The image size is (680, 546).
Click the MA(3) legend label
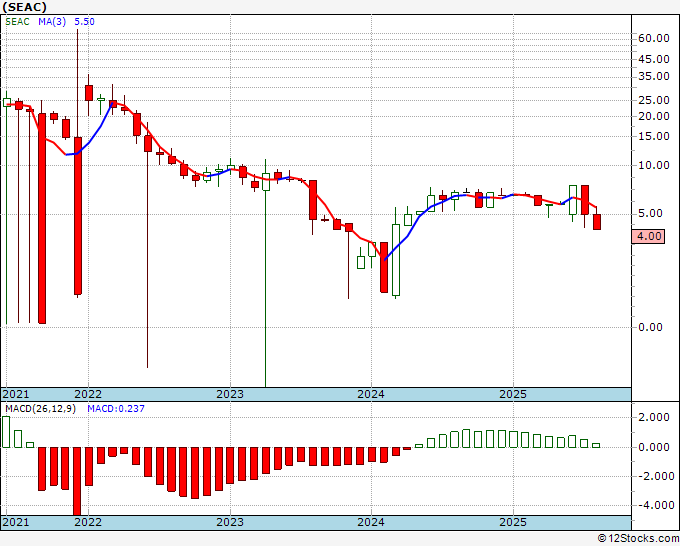pyautogui.click(x=52, y=22)
